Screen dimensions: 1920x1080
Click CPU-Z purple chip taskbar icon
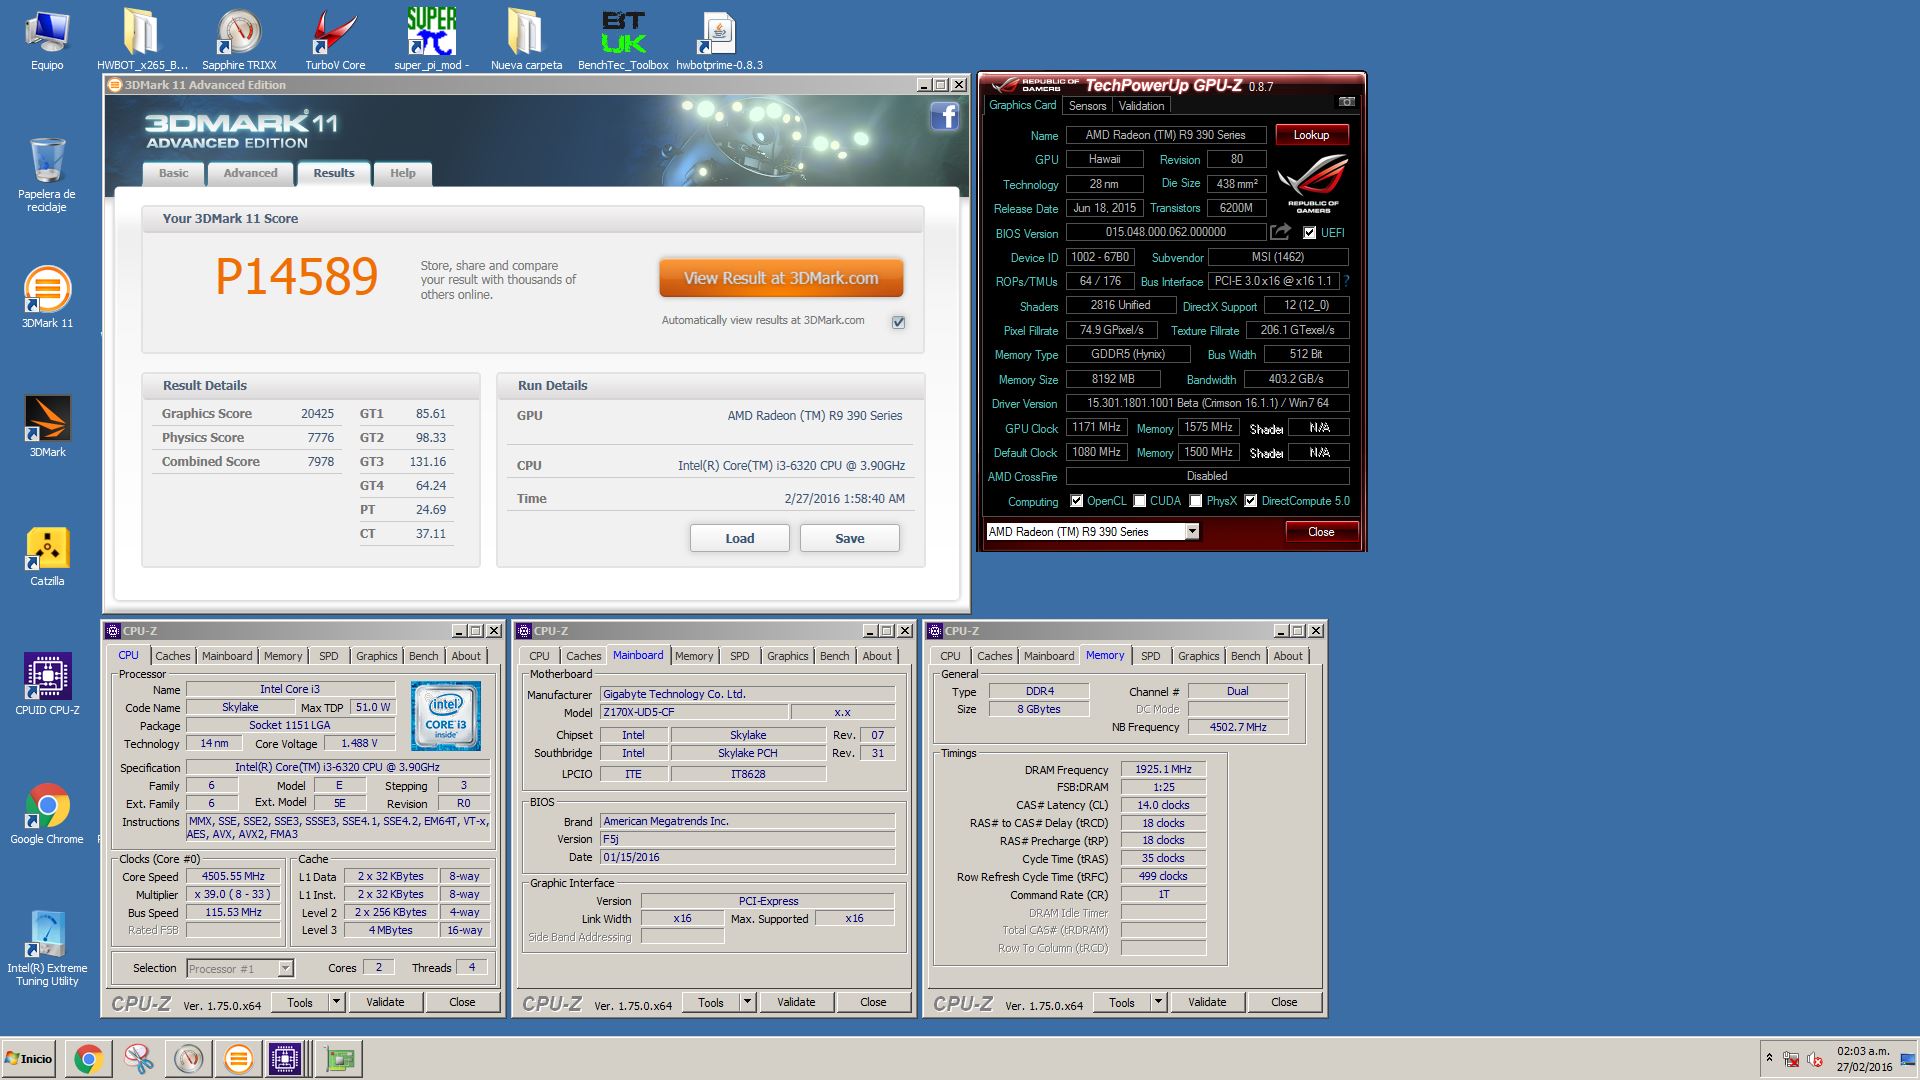pyautogui.click(x=285, y=1059)
